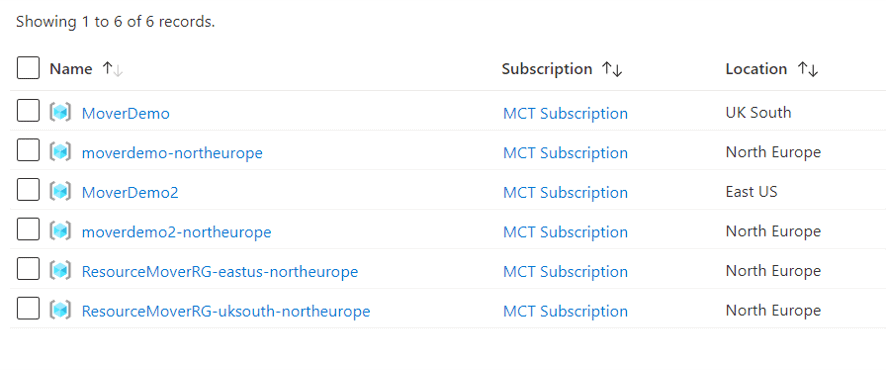
Task: Select the checkbox for MoverDemo2 row
Action: (x=28, y=190)
